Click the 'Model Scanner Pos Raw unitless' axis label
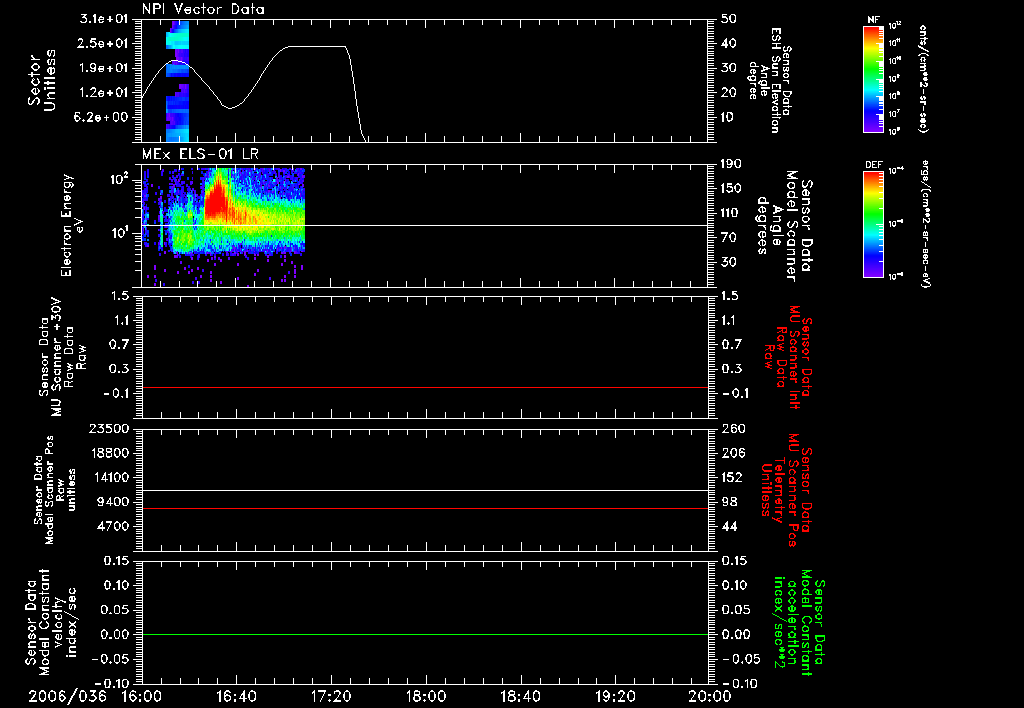Image resolution: width=1024 pixels, height=708 pixels. tap(55, 490)
